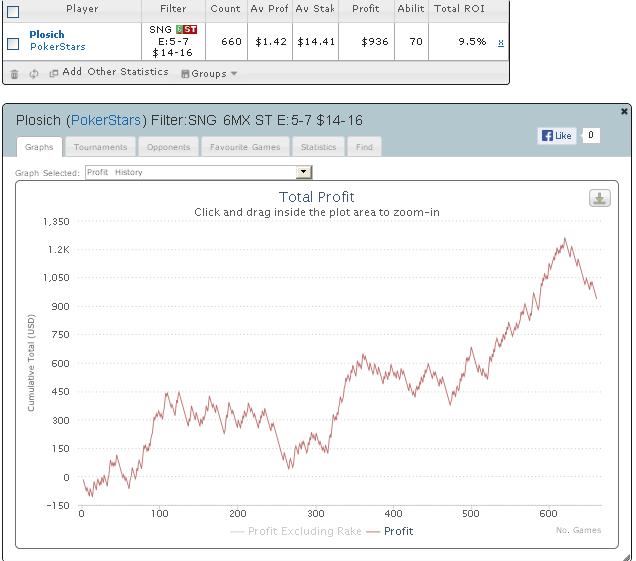Toggle Profit Excluding Rake legend series
The width and height of the screenshot is (636, 561).
point(295,531)
